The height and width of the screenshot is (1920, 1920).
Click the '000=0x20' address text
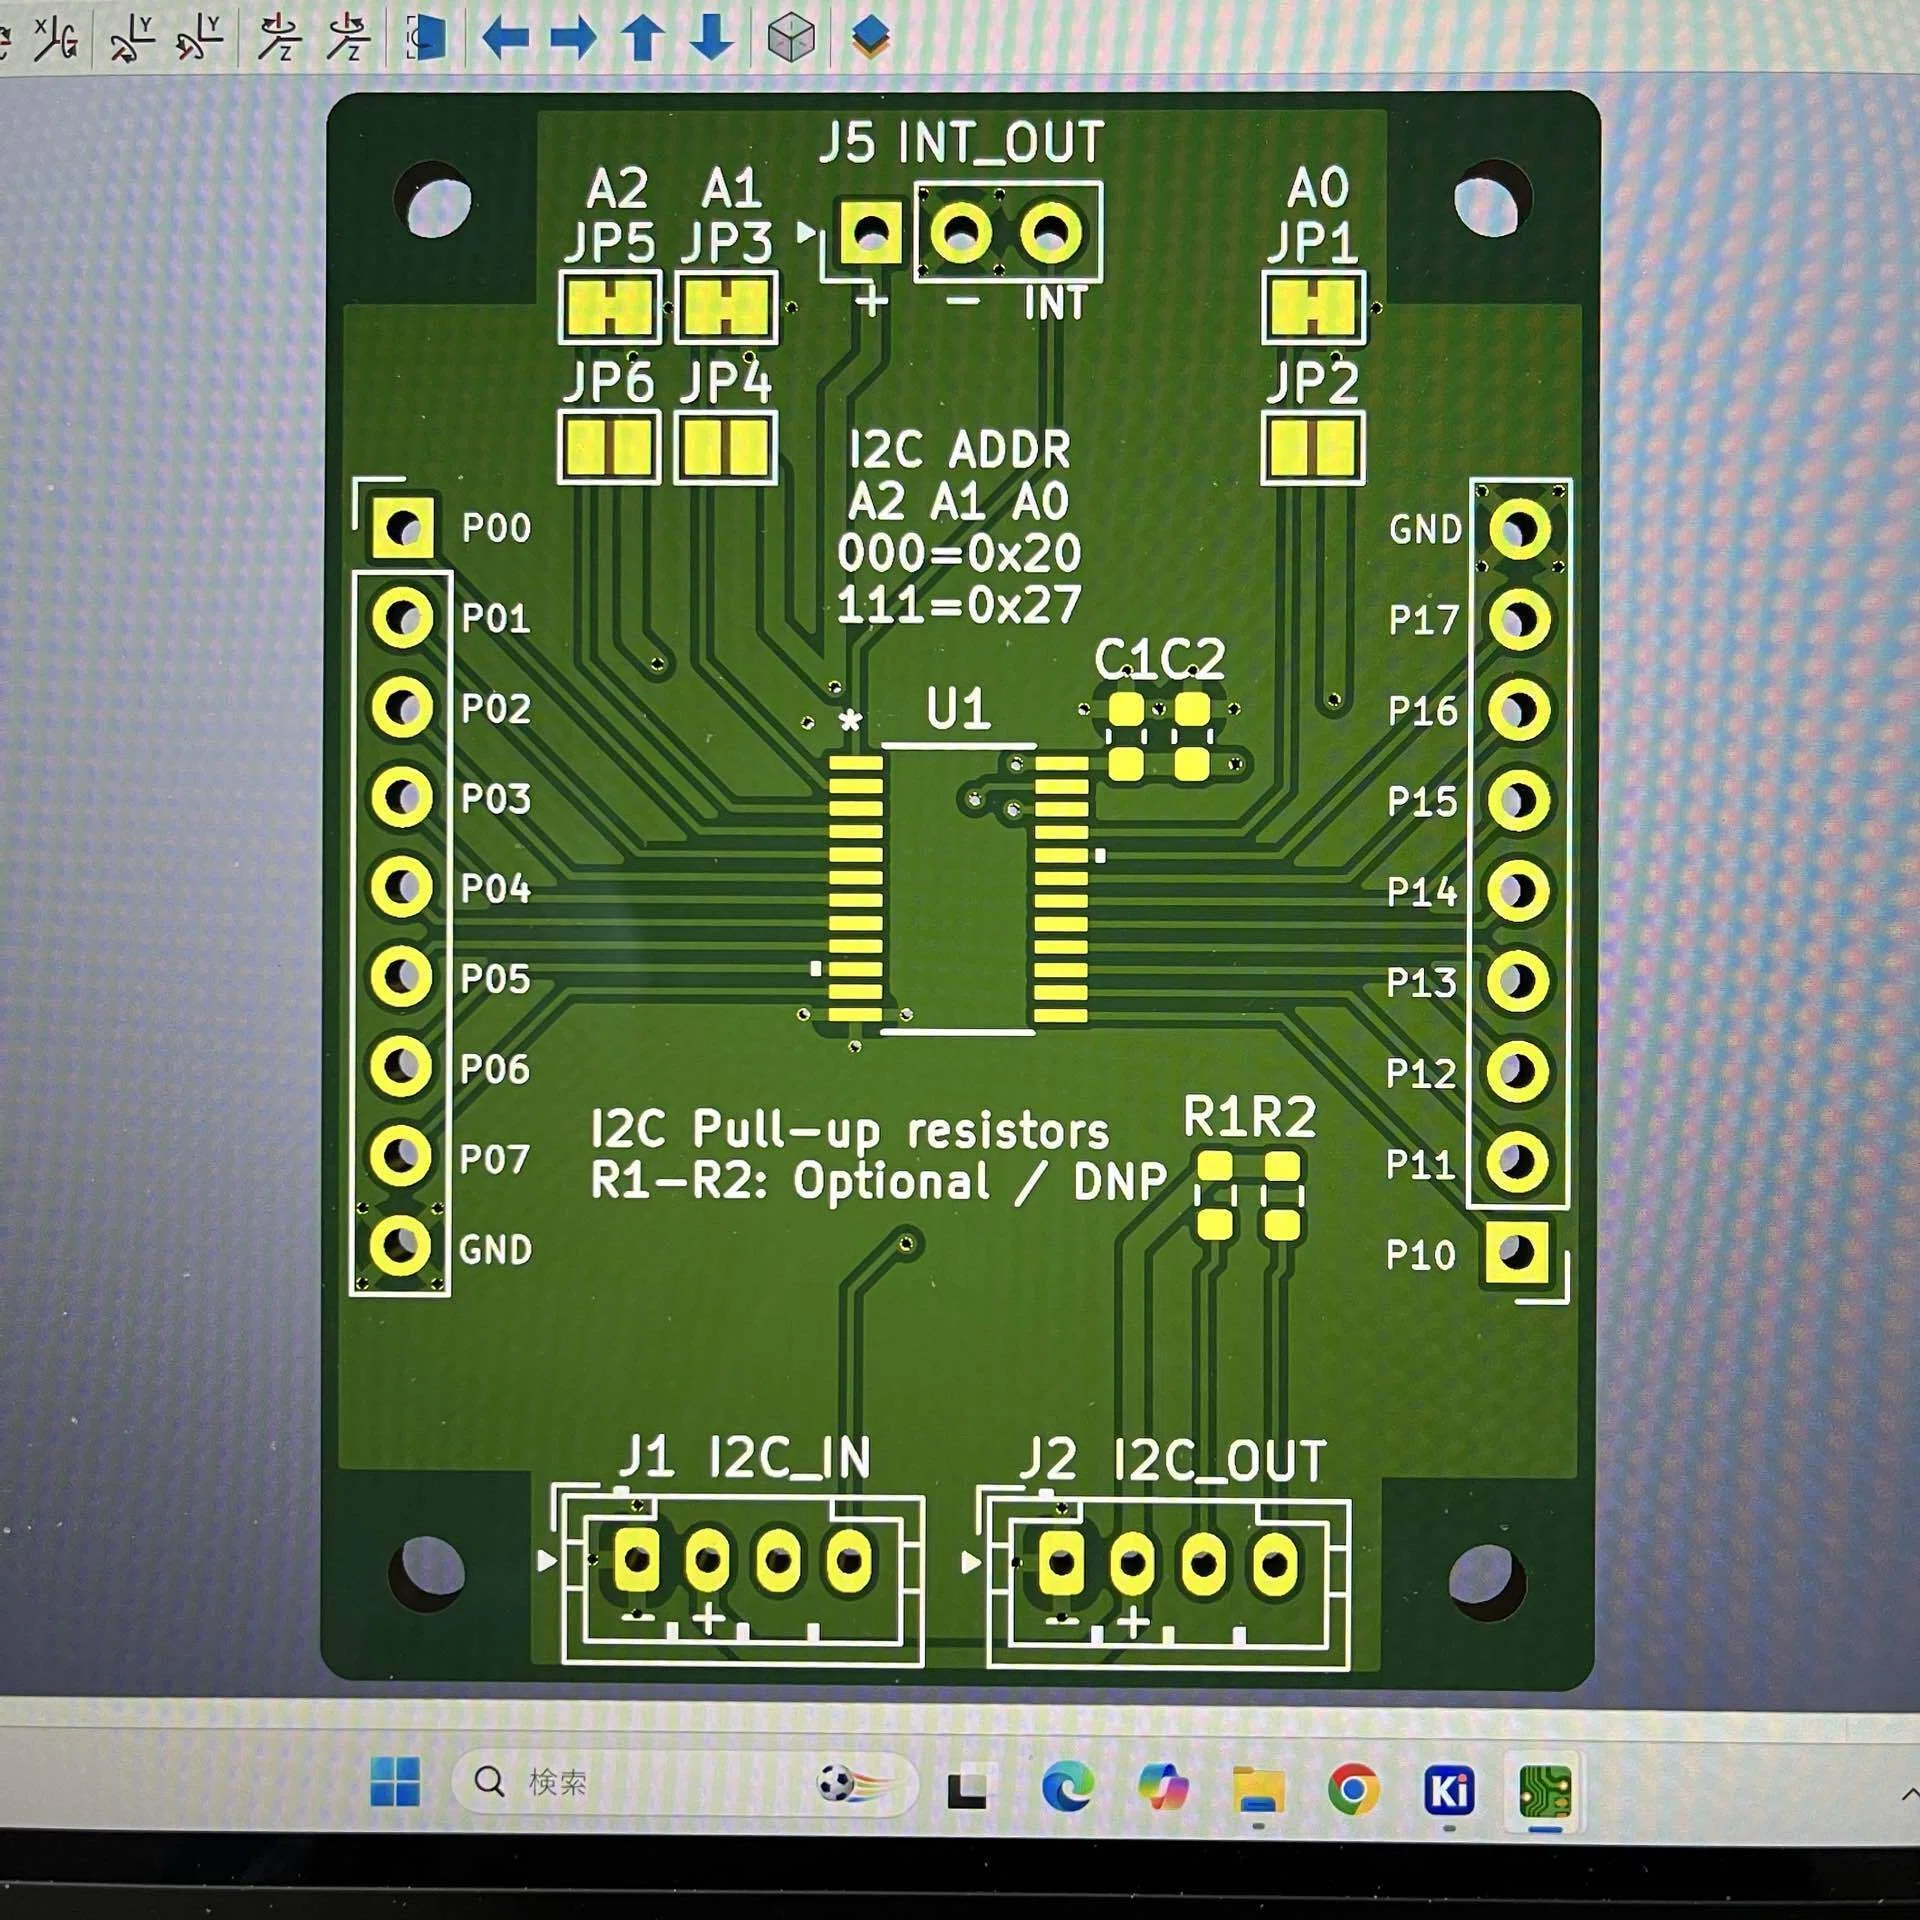click(x=959, y=553)
